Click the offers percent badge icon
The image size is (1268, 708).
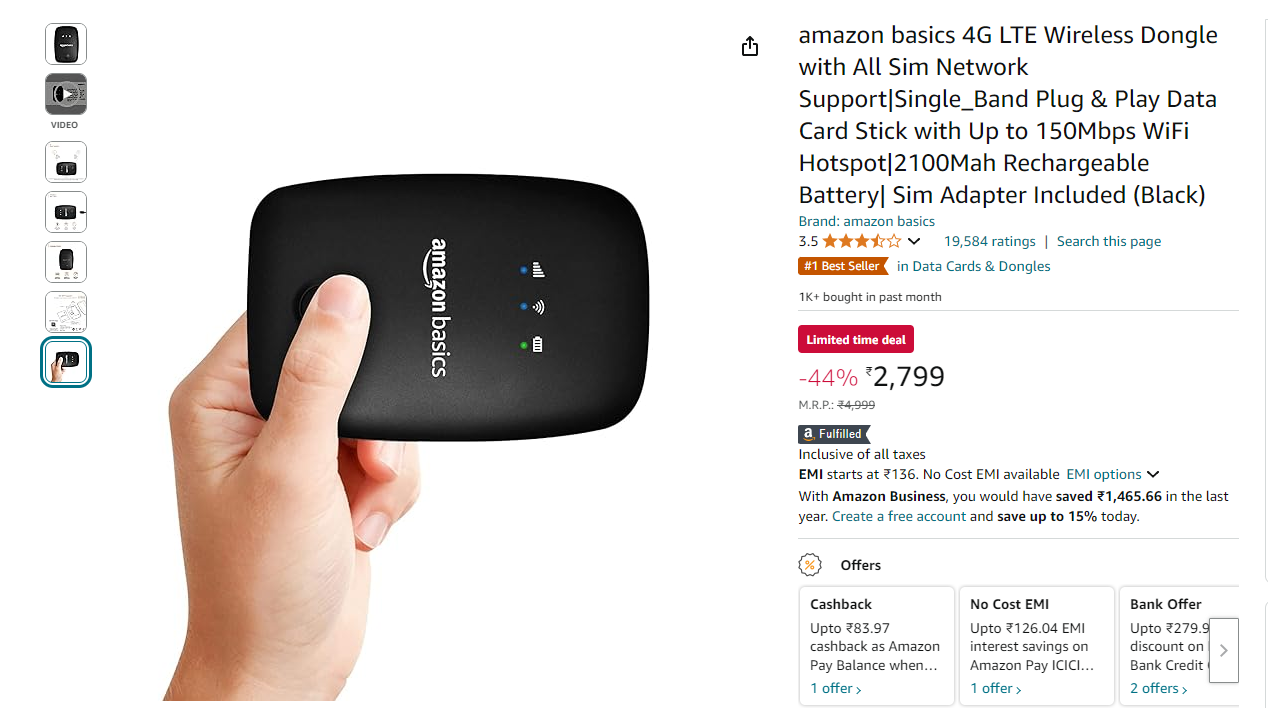810,565
